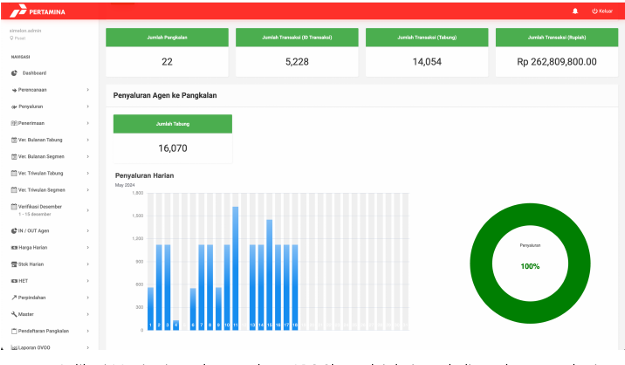Click the 100% donut label

[530, 266]
